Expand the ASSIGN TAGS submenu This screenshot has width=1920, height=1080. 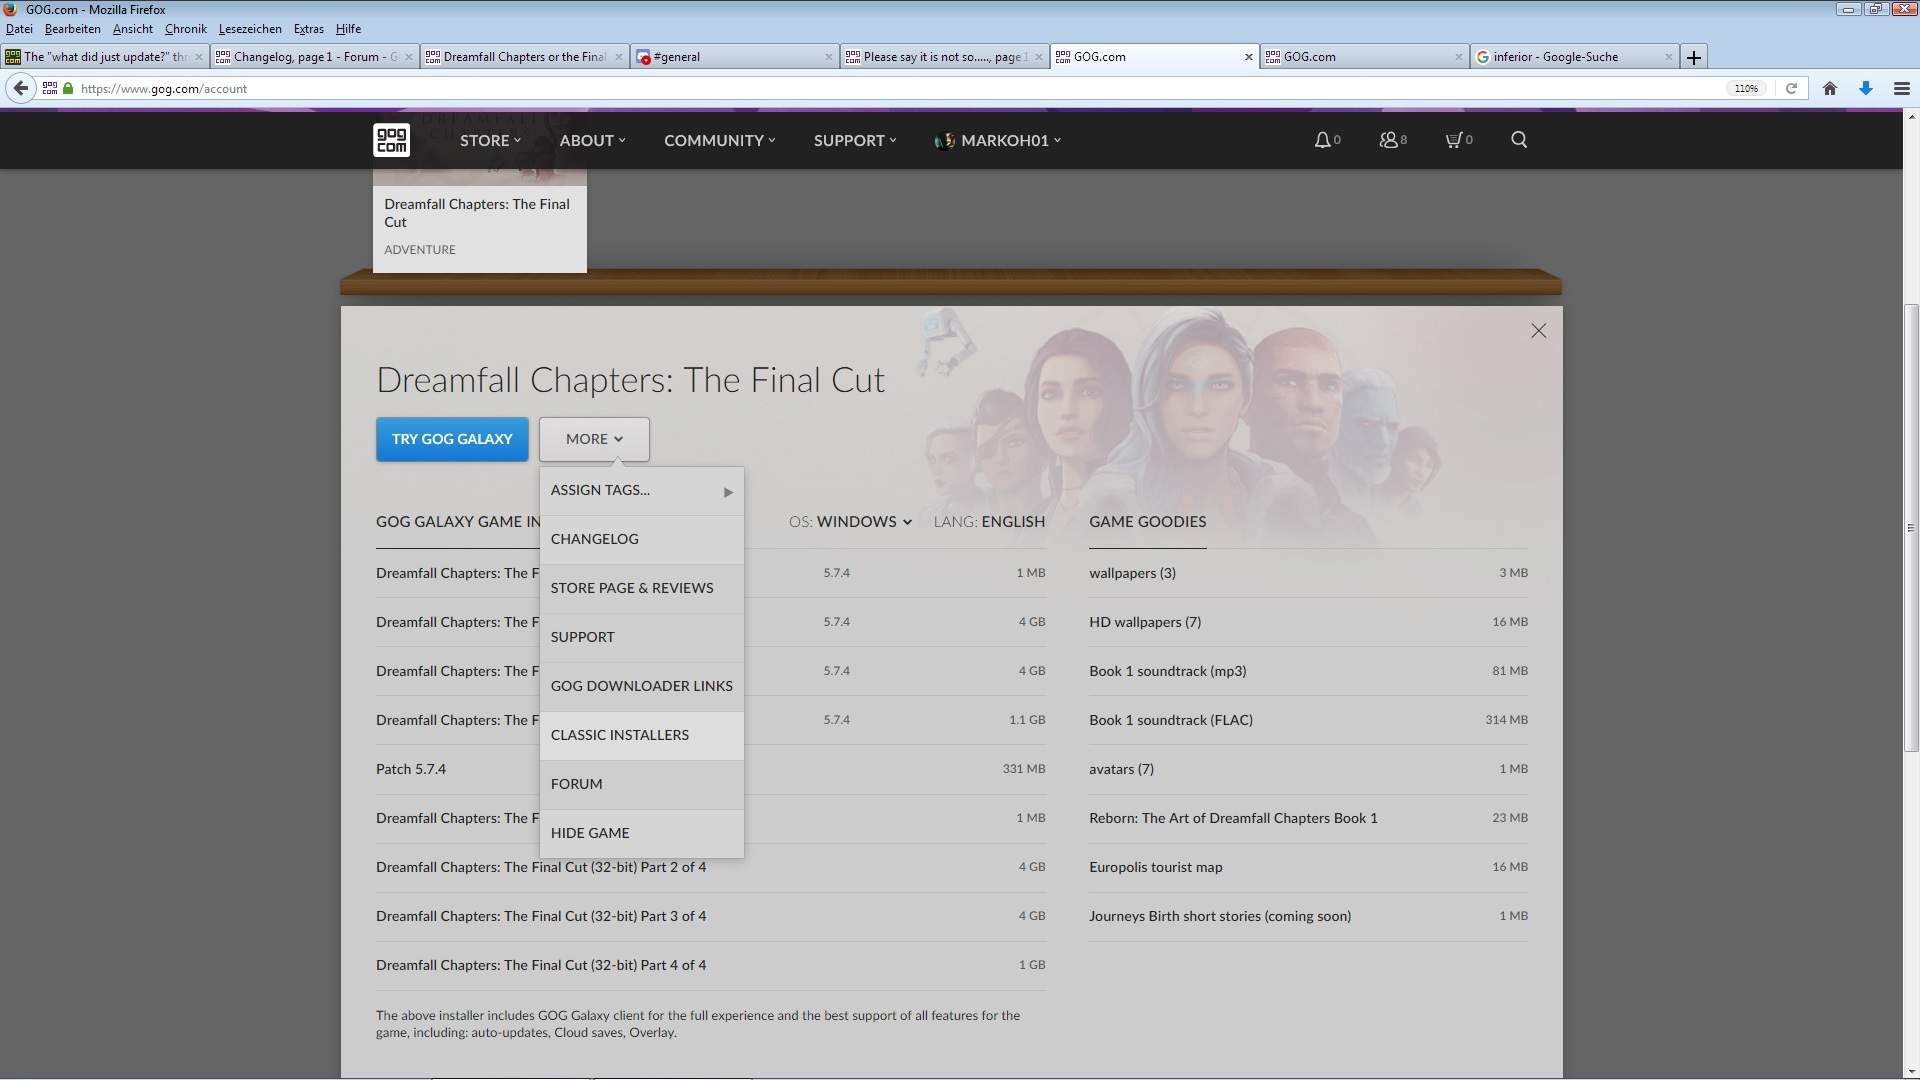tap(641, 490)
